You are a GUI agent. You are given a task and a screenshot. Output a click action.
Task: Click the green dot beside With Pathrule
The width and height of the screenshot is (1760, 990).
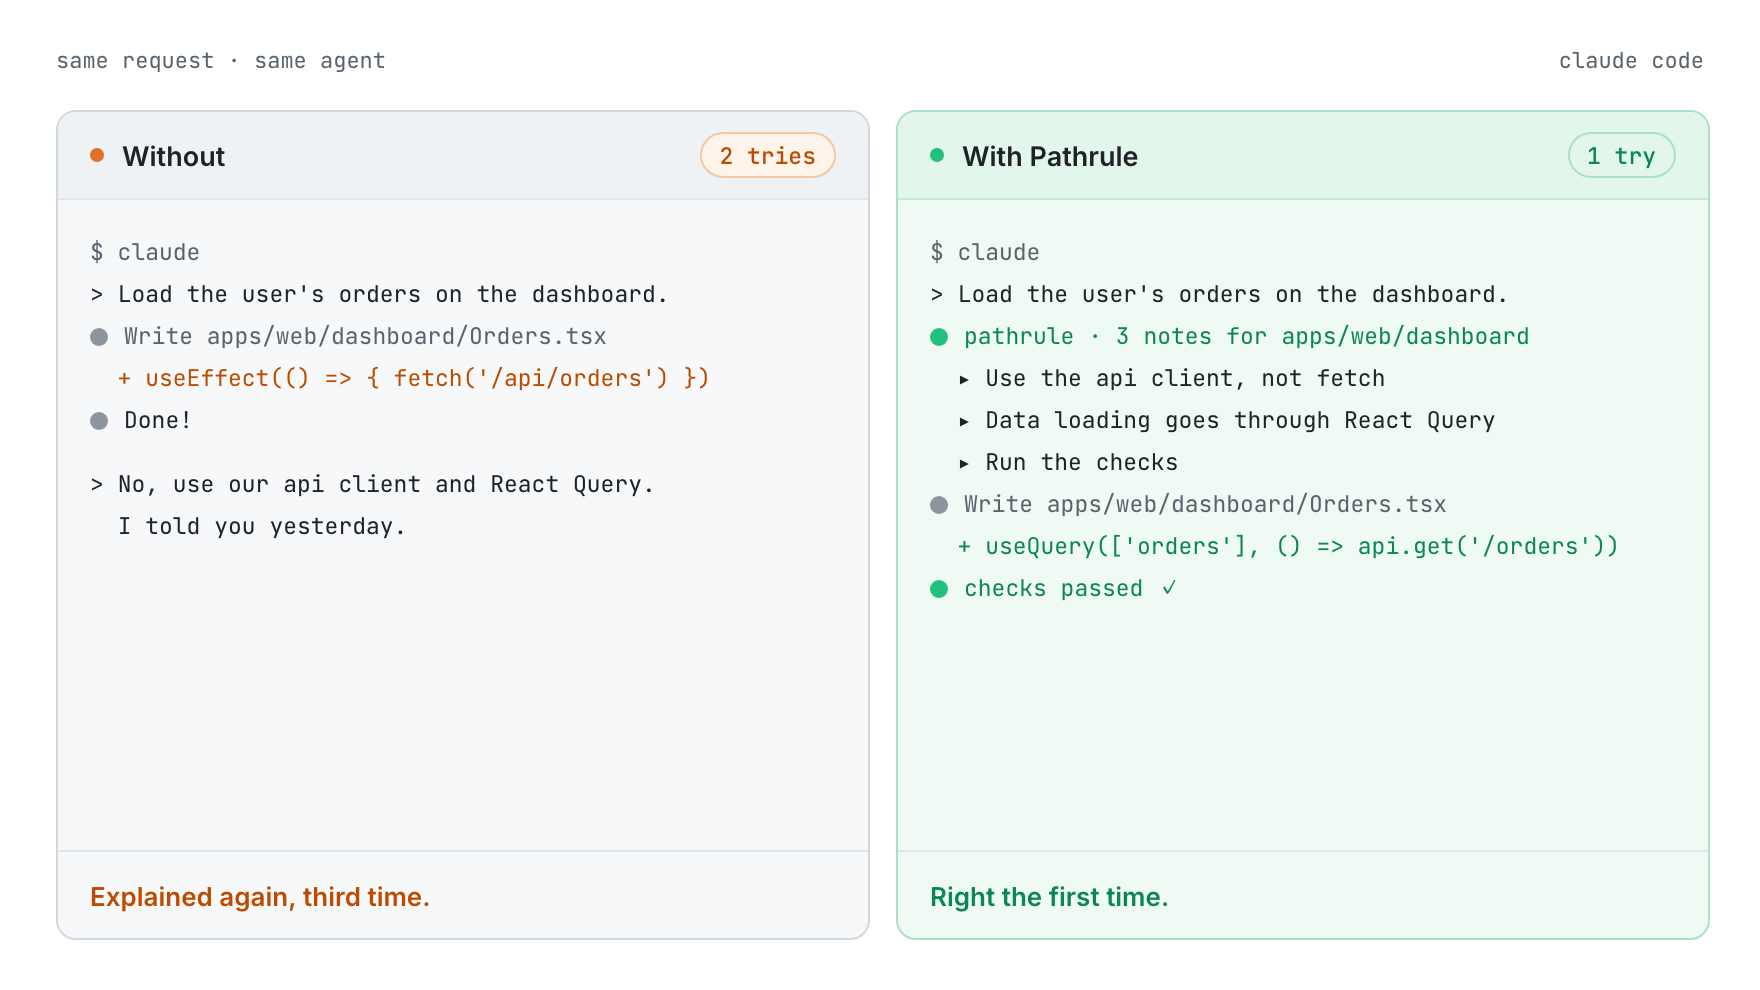tap(937, 155)
